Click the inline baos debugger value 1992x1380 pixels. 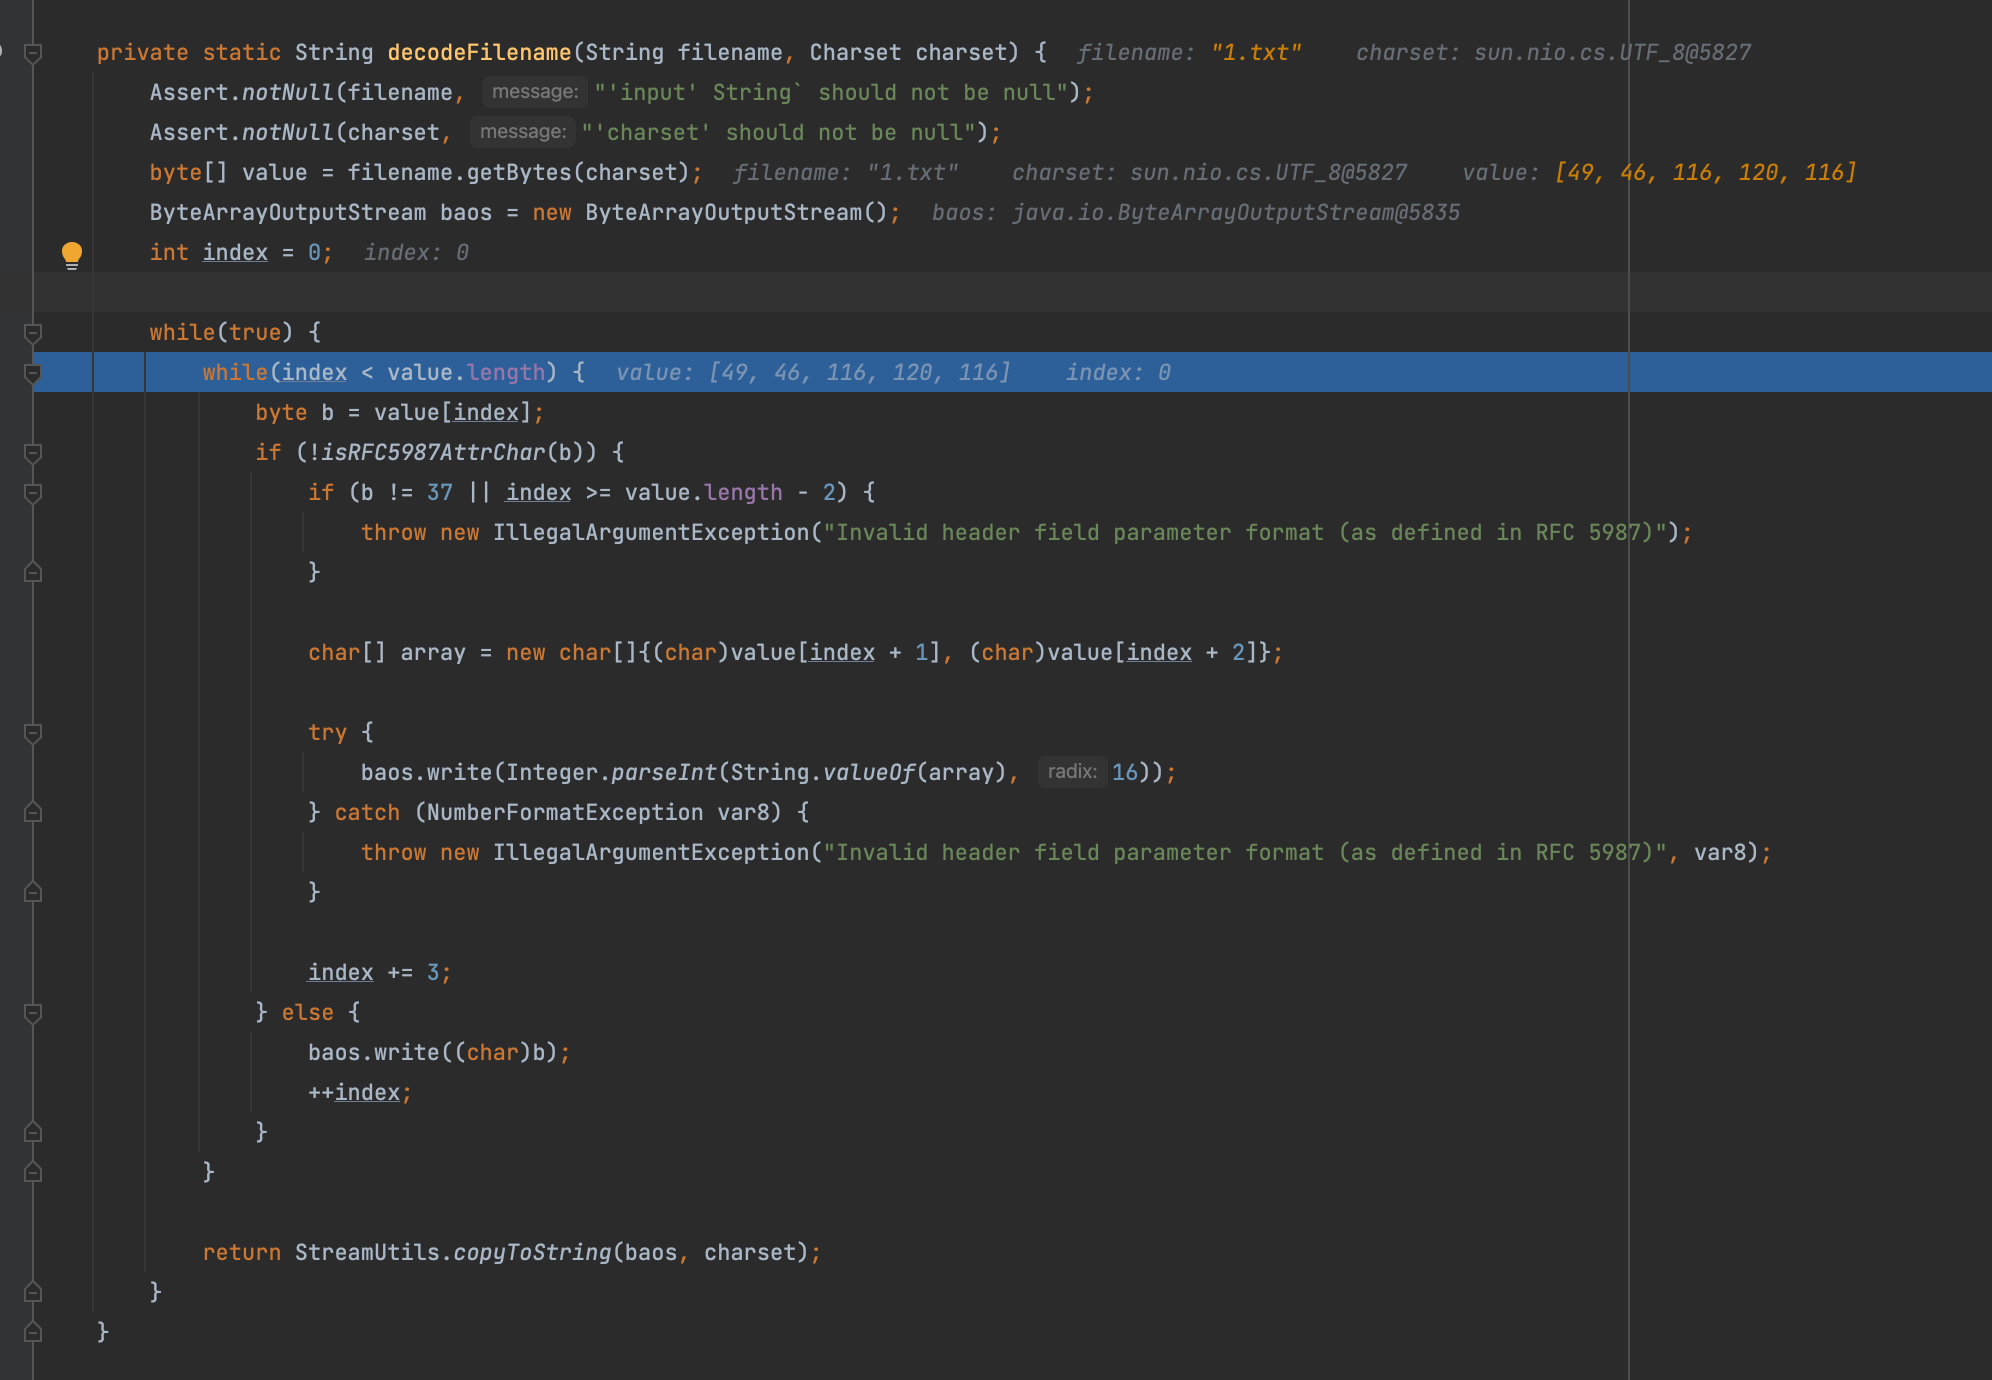[x=1195, y=213]
